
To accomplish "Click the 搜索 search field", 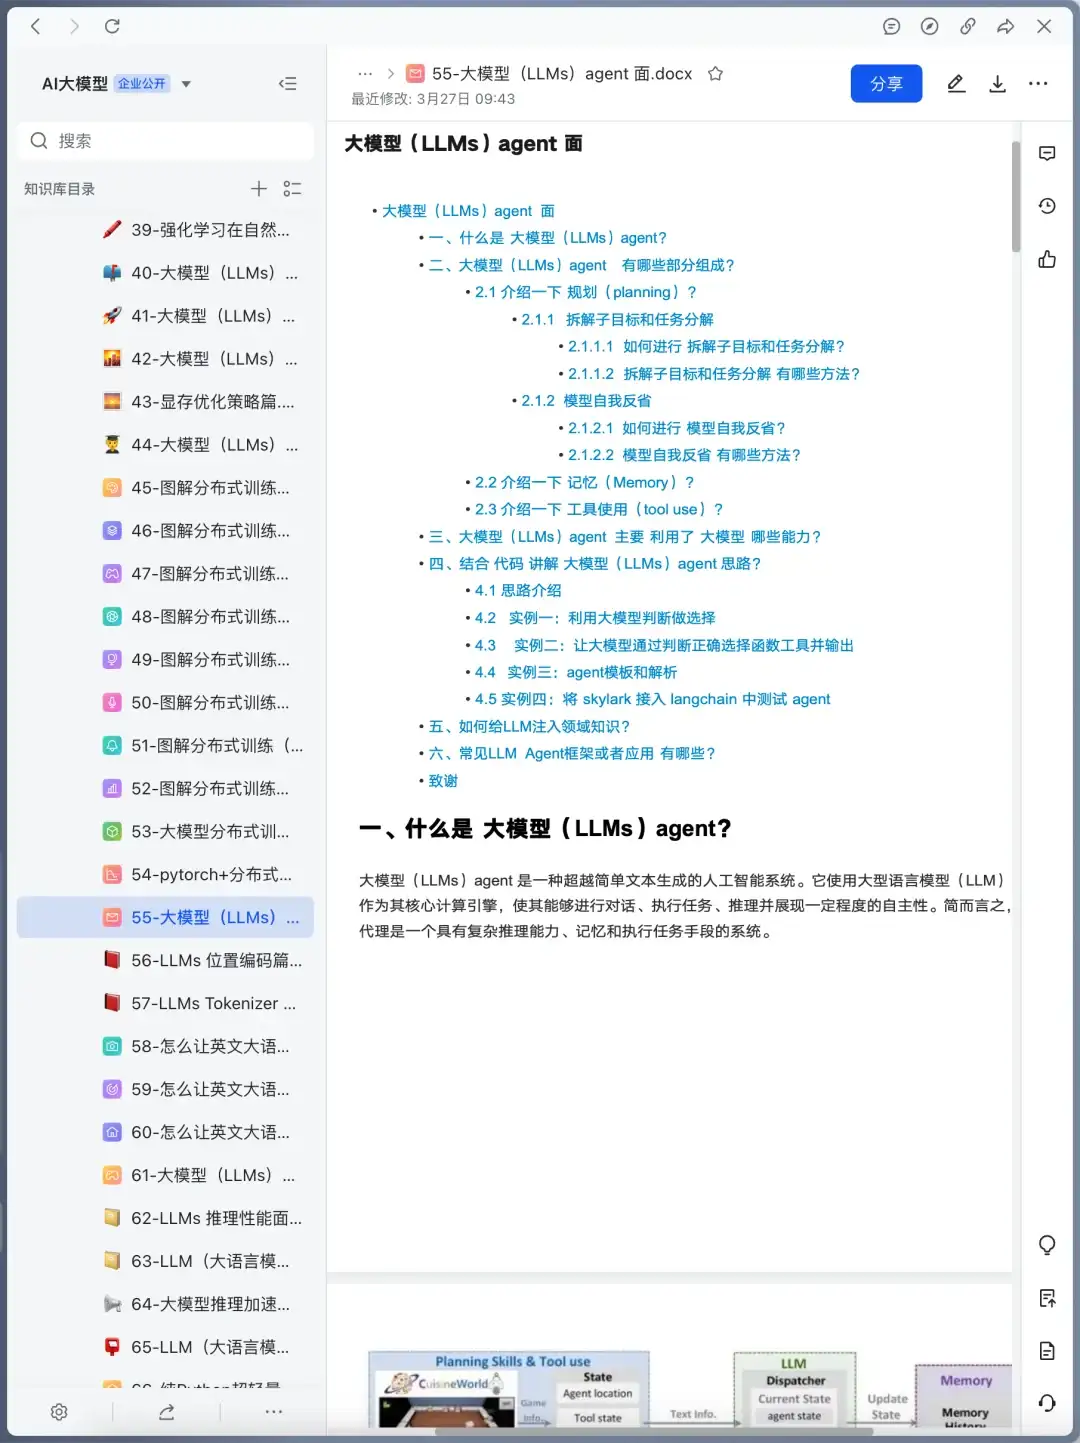I will [165, 141].
